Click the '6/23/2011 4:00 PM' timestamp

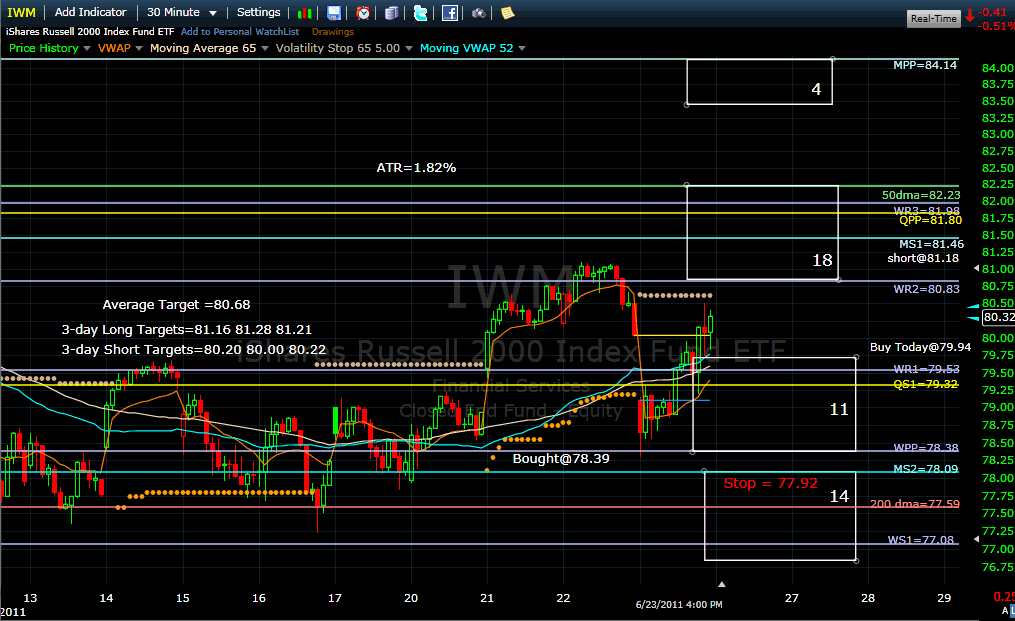click(679, 604)
